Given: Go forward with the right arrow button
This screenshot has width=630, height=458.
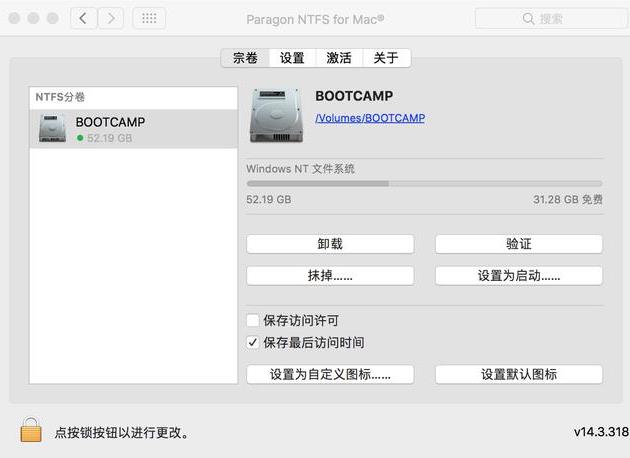Looking at the screenshot, I should [x=110, y=18].
